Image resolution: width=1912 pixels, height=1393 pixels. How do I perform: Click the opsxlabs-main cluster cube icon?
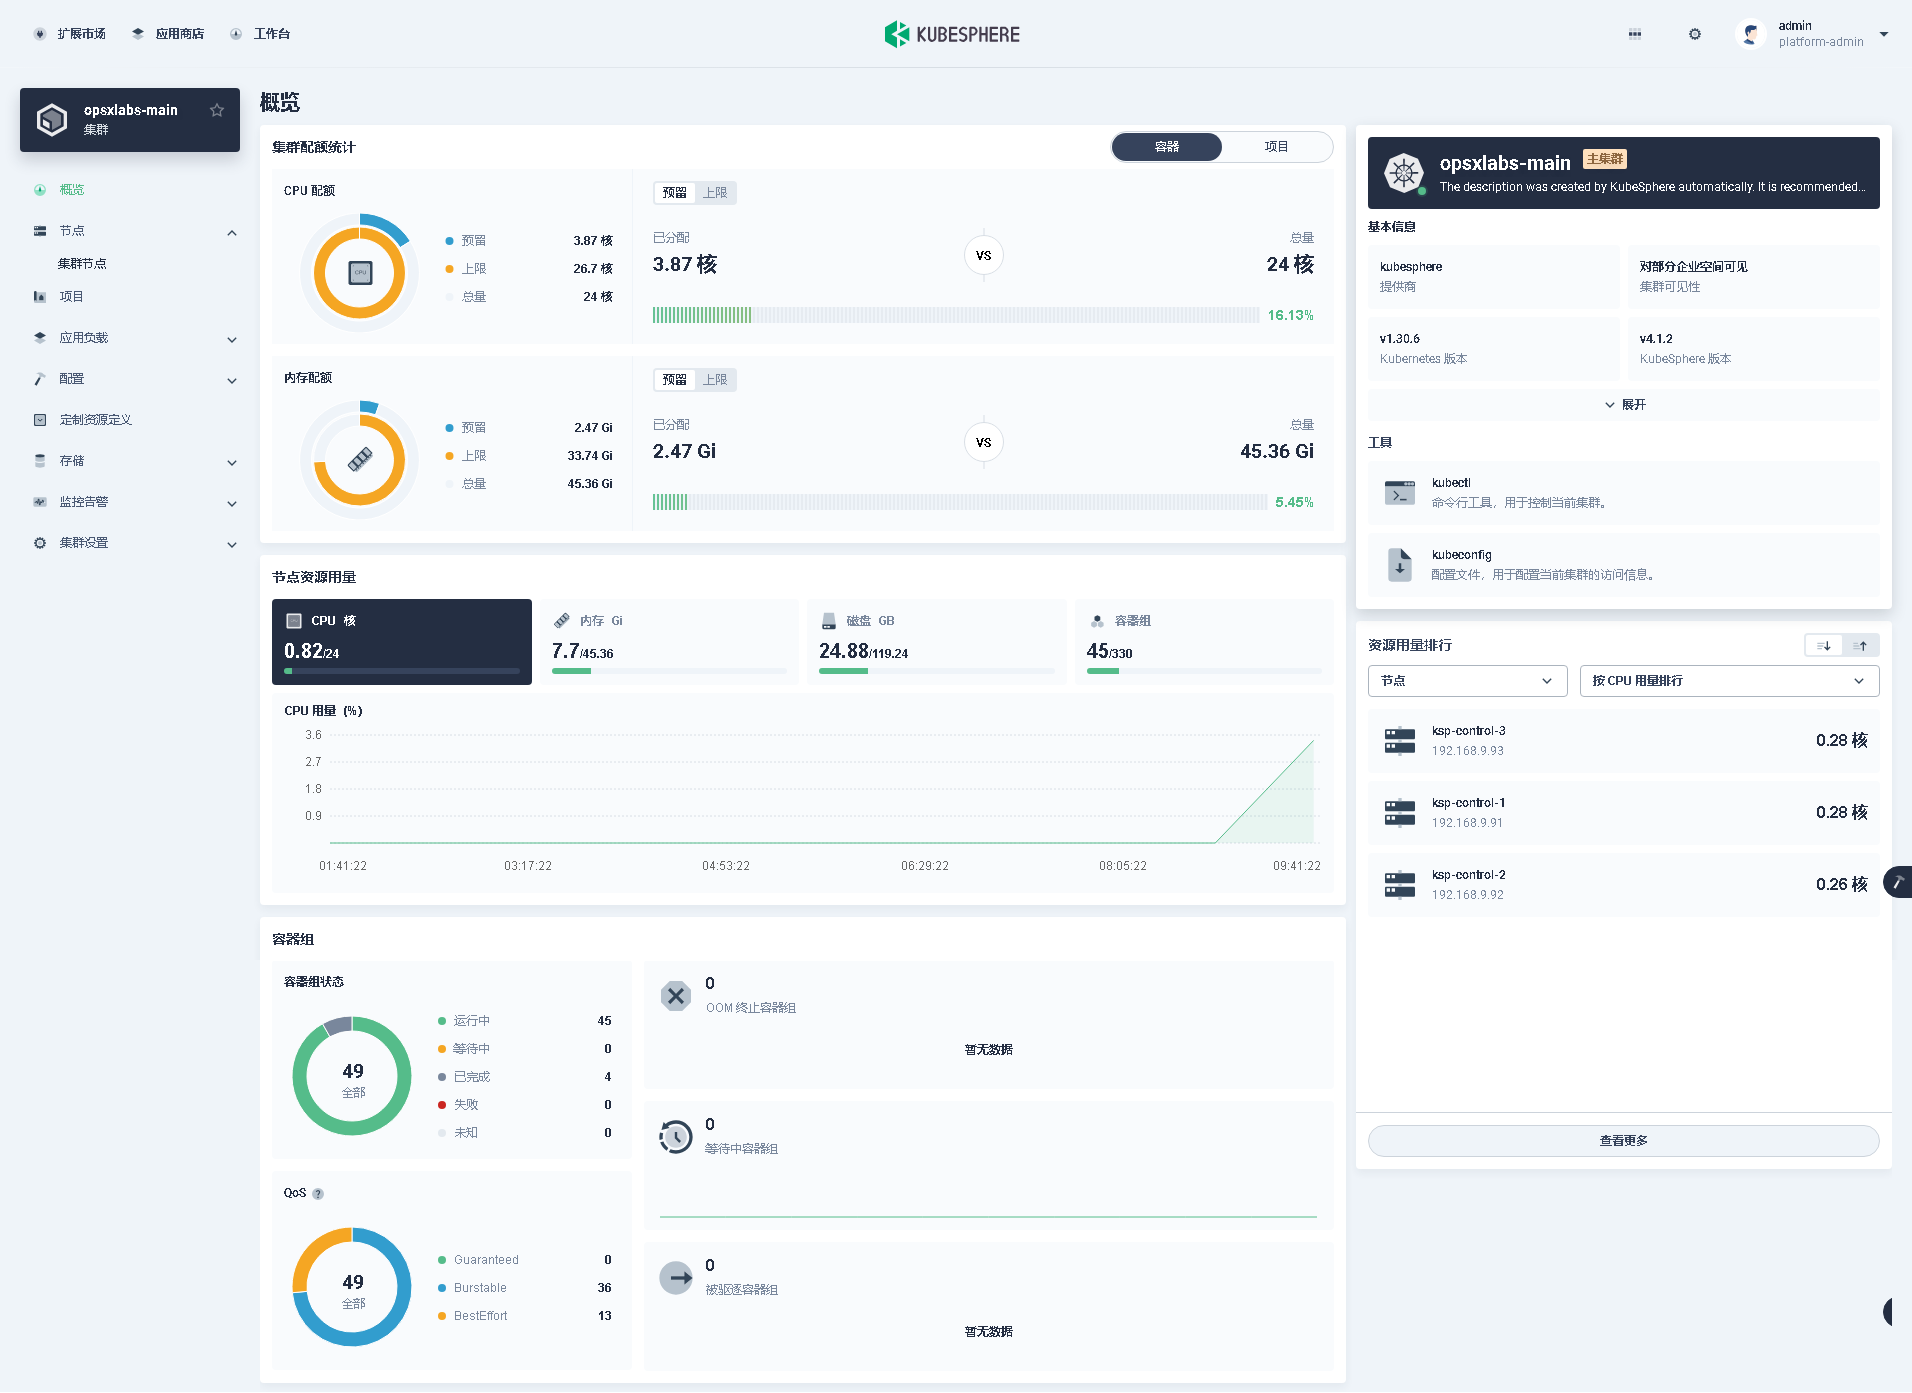pyautogui.click(x=52, y=120)
